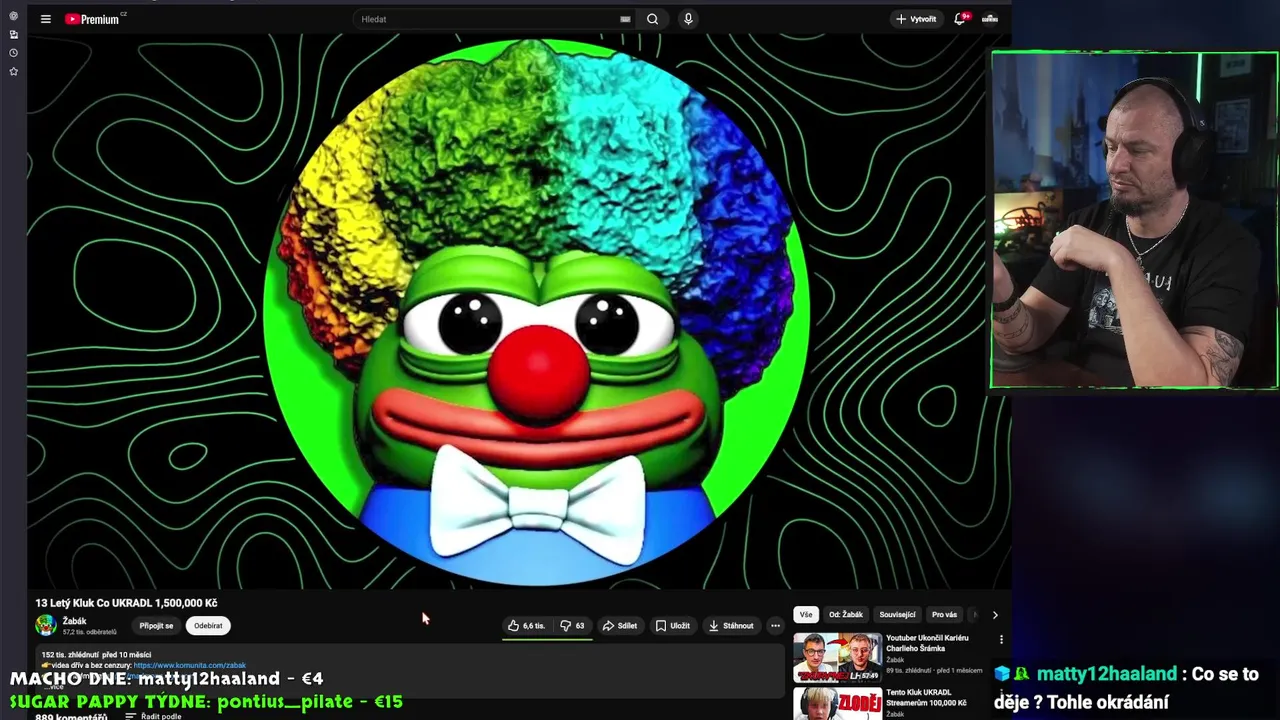Image resolution: width=1280 pixels, height=720 pixels.
Task: Select the Od: Žabák filter chip
Action: tap(846, 615)
